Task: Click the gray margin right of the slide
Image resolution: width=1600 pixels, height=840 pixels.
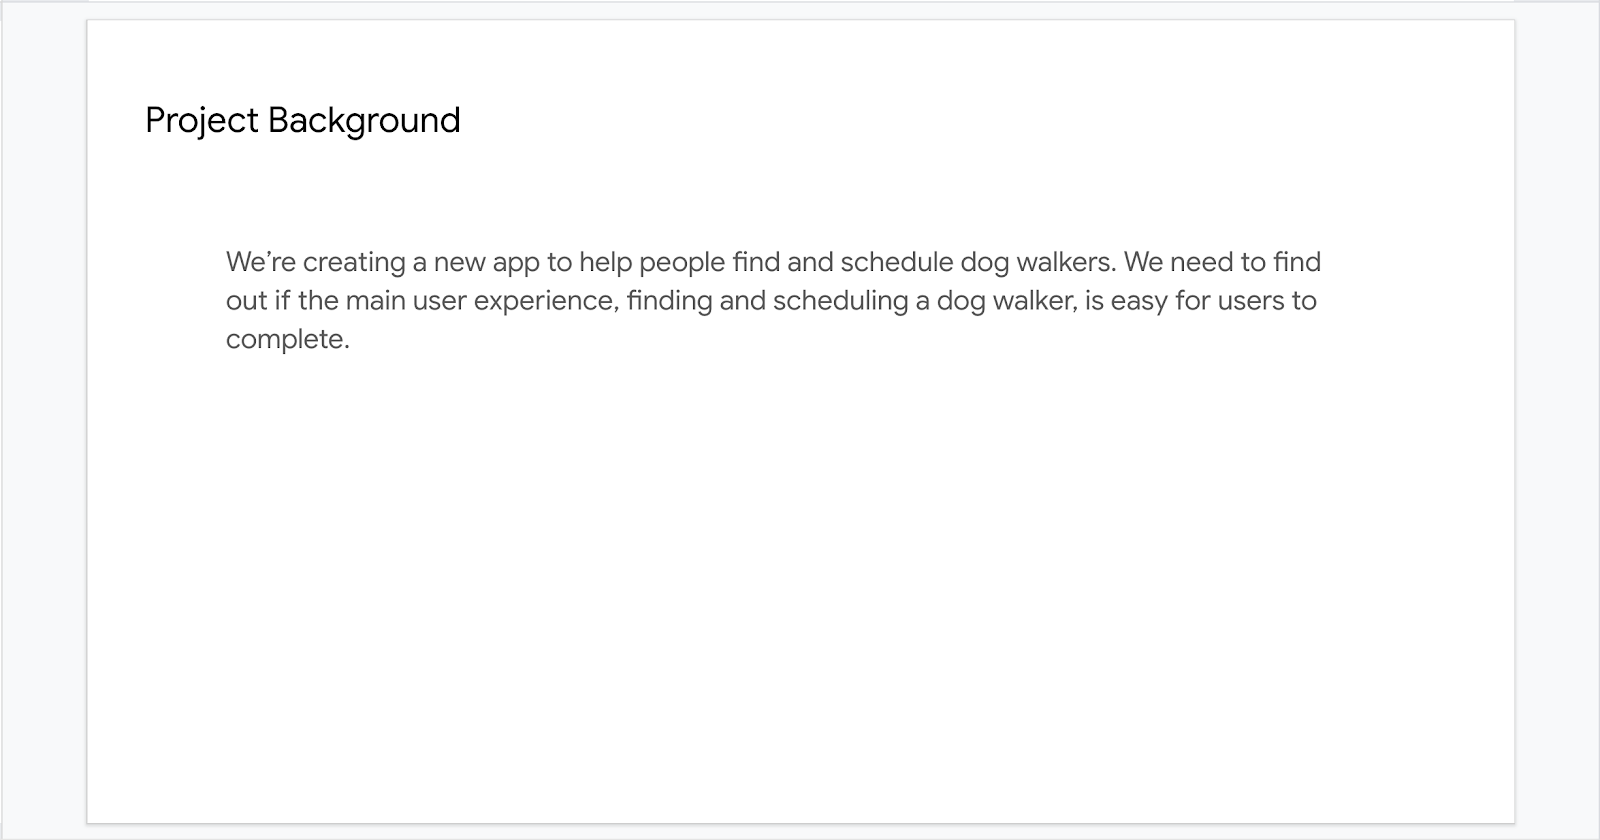Action: 1557,420
